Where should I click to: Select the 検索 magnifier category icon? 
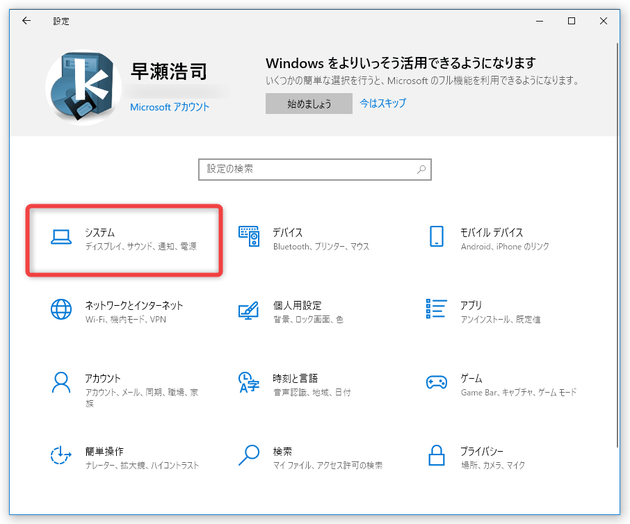click(x=249, y=455)
